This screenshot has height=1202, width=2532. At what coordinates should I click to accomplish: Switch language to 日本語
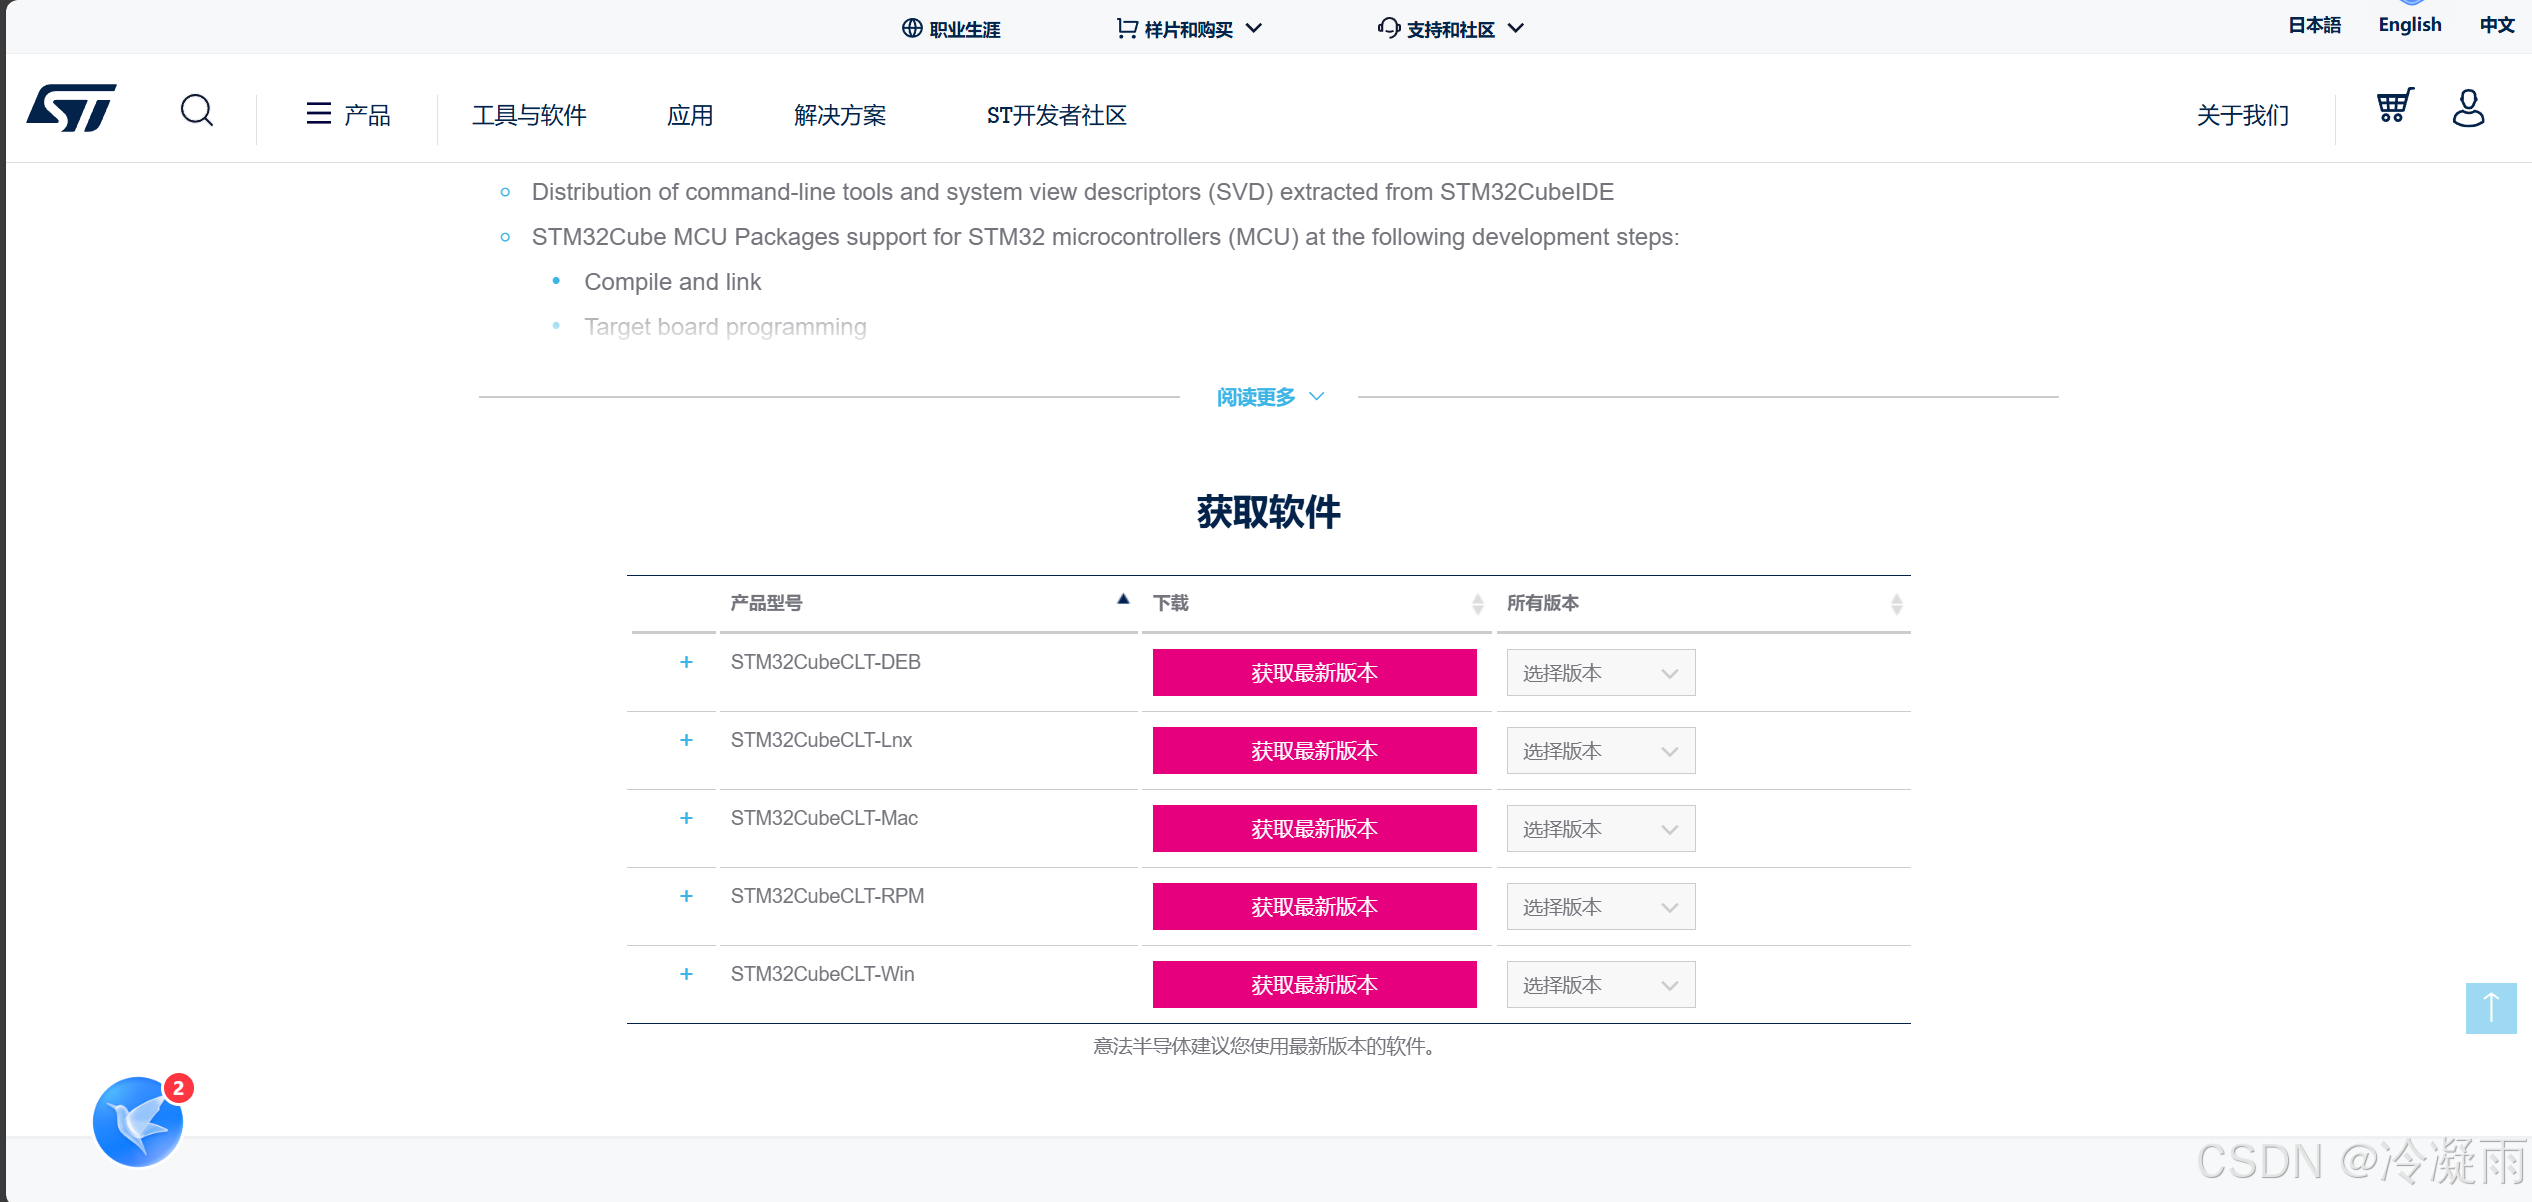[x=2314, y=25]
